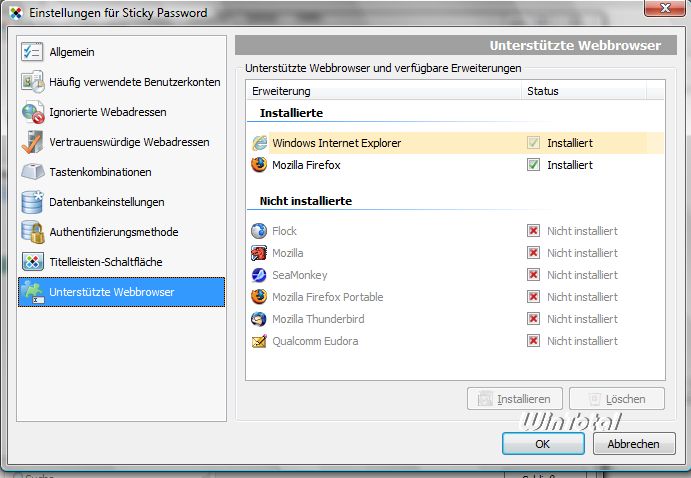691x478 pixels.
Task: Open Häufig verwendete Benutzerkonten settings
Action: tap(121, 82)
